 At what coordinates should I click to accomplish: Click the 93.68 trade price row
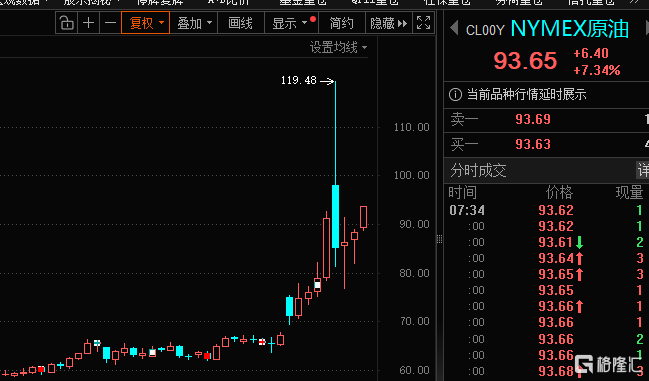(x=546, y=371)
